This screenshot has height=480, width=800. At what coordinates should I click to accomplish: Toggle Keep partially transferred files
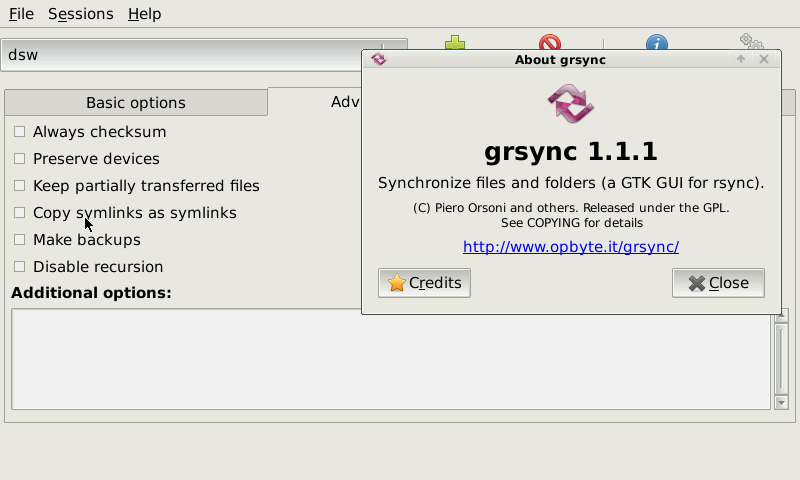coord(19,186)
